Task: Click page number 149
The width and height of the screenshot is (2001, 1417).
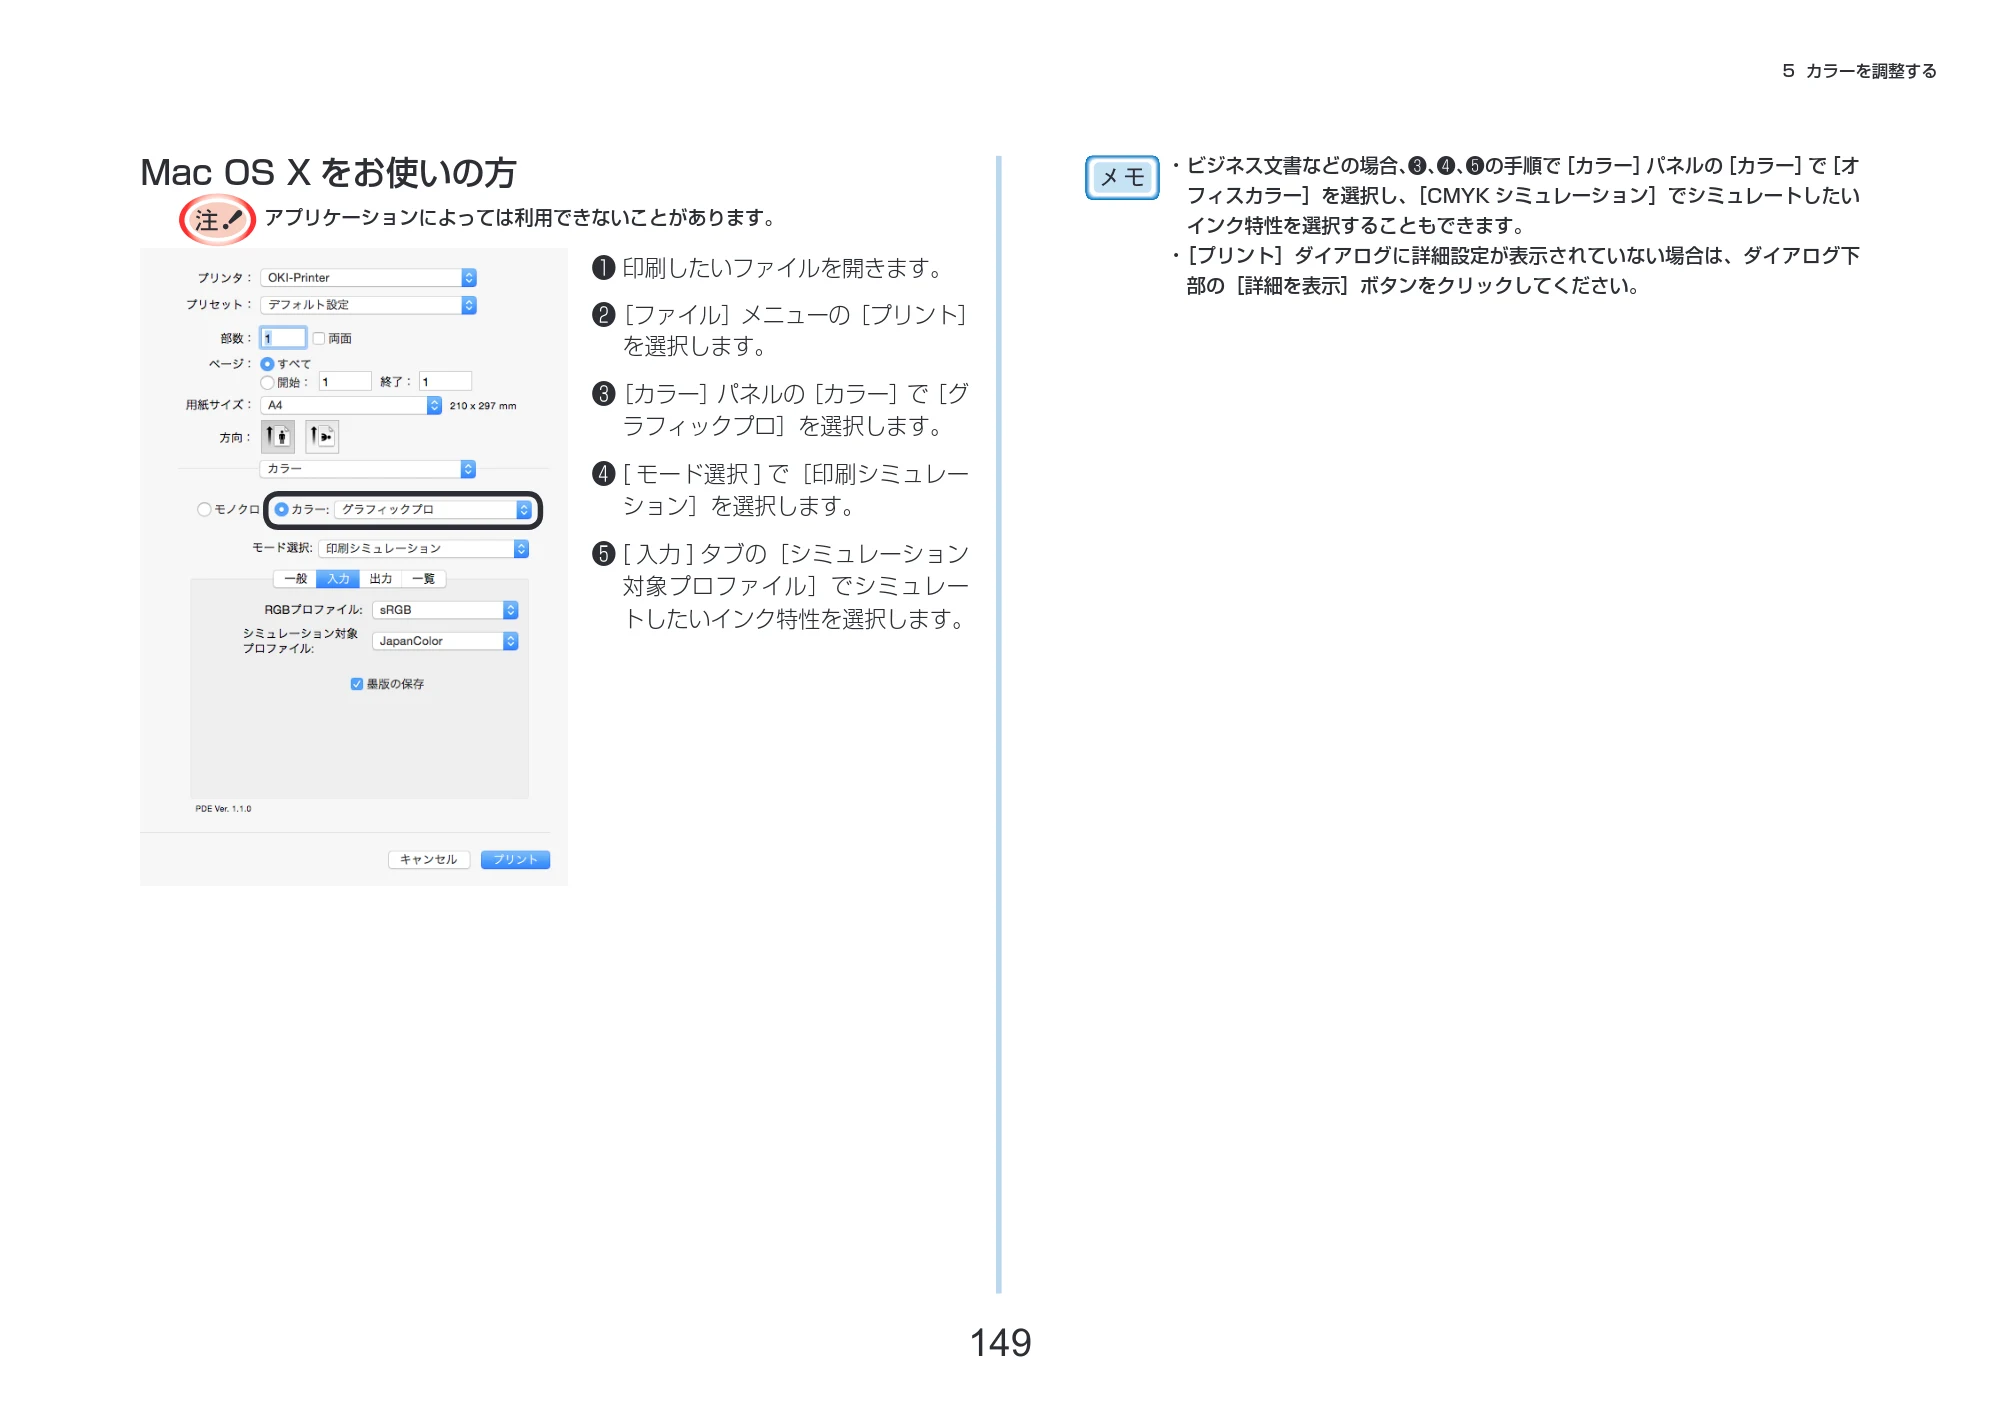Action: [x=1001, y=1343]
